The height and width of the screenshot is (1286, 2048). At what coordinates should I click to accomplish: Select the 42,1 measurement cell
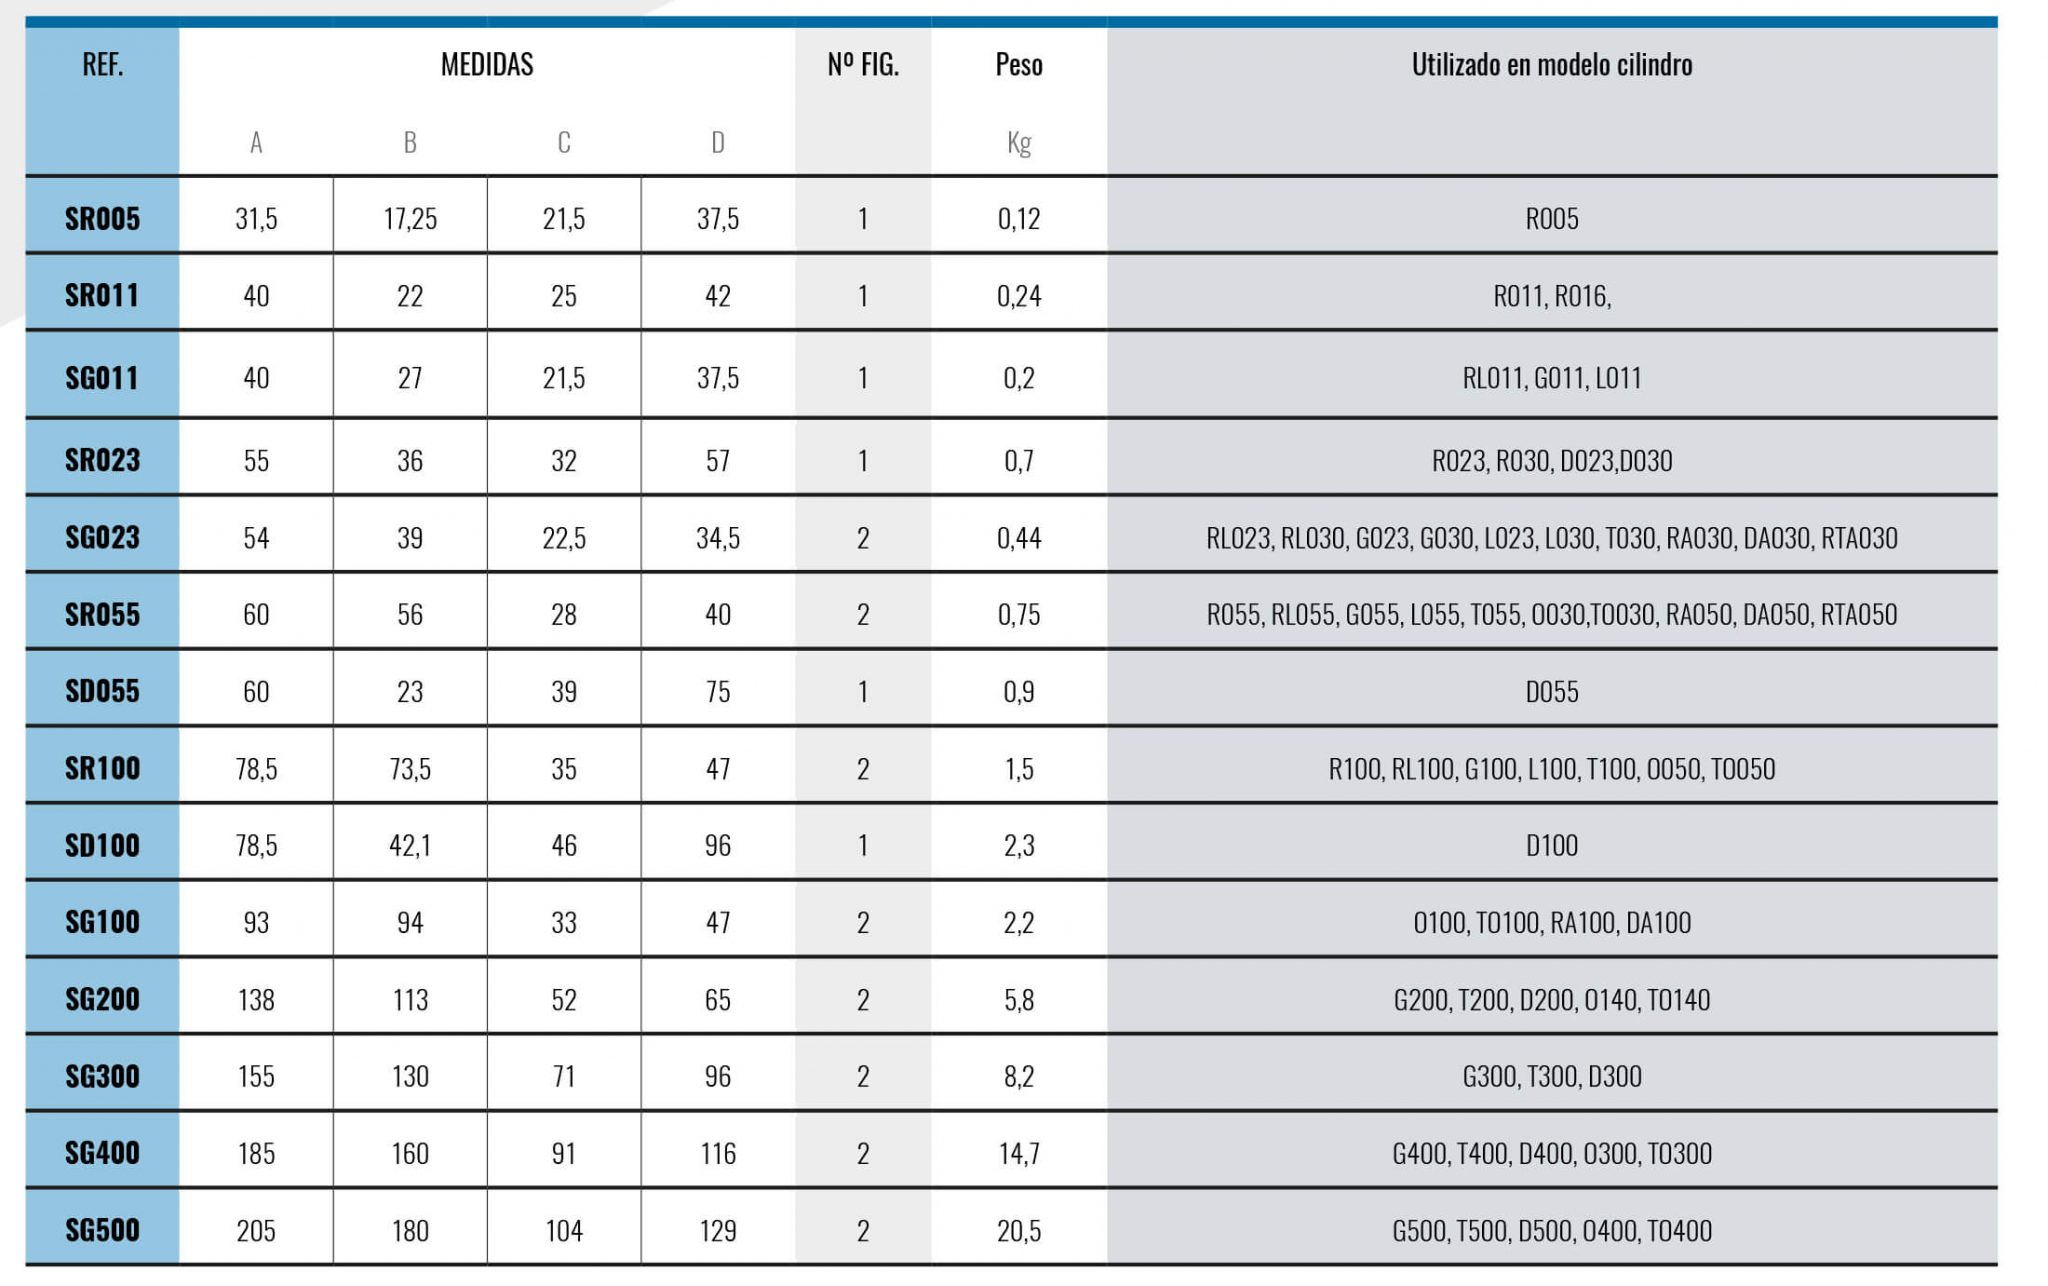pos(410,846)
